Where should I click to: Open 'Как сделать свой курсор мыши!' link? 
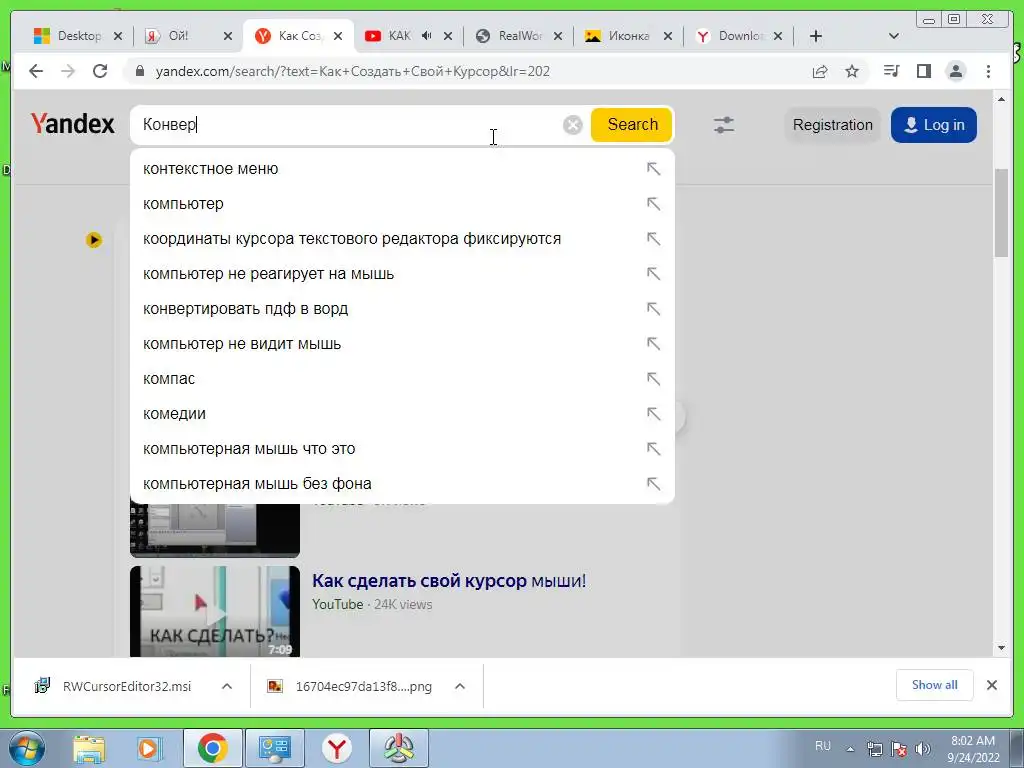(449, 581)
